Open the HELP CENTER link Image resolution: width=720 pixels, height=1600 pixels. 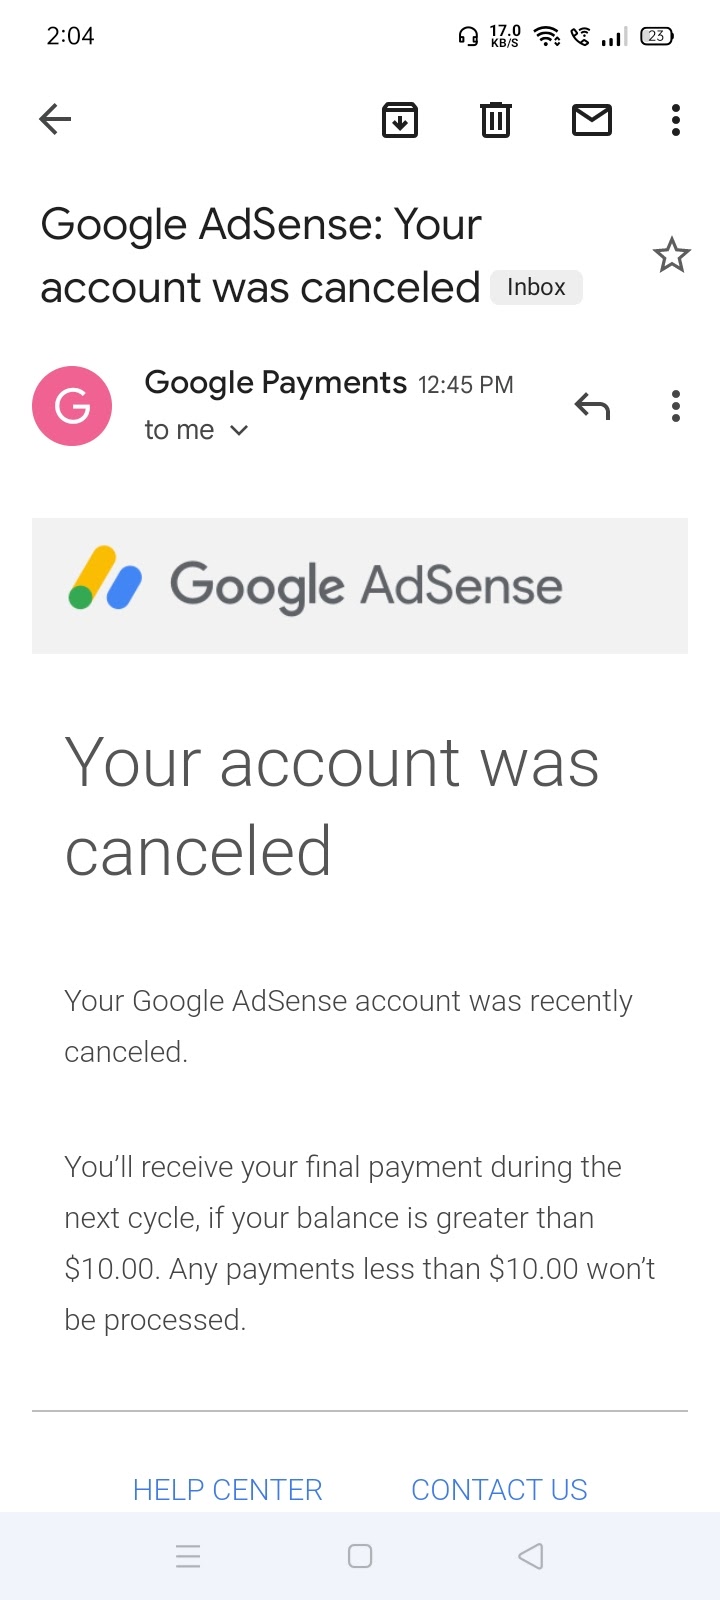pyautogui.click(x=228, y=1489)
